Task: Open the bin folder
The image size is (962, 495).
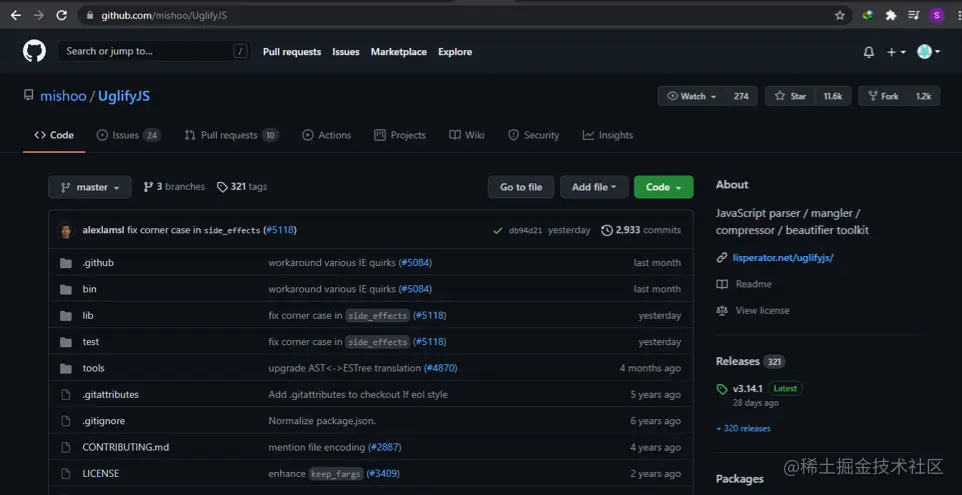Action: click(x=90, y=289)
